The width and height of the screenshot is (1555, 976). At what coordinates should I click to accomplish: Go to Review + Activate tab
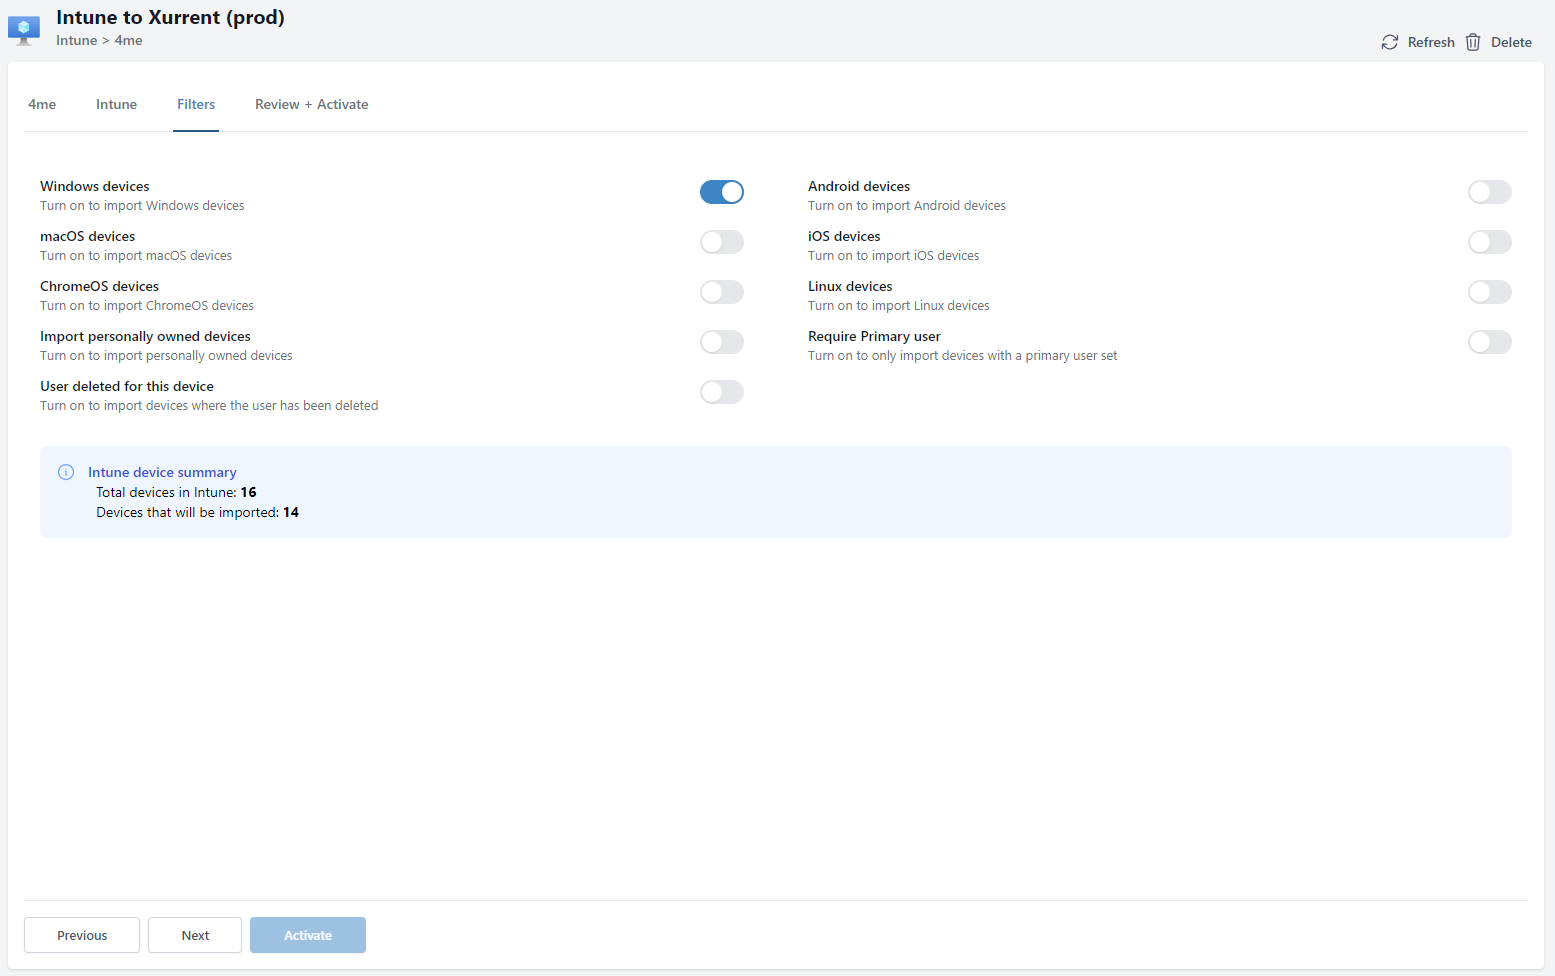pyautogui.click(x=311, y=104)
